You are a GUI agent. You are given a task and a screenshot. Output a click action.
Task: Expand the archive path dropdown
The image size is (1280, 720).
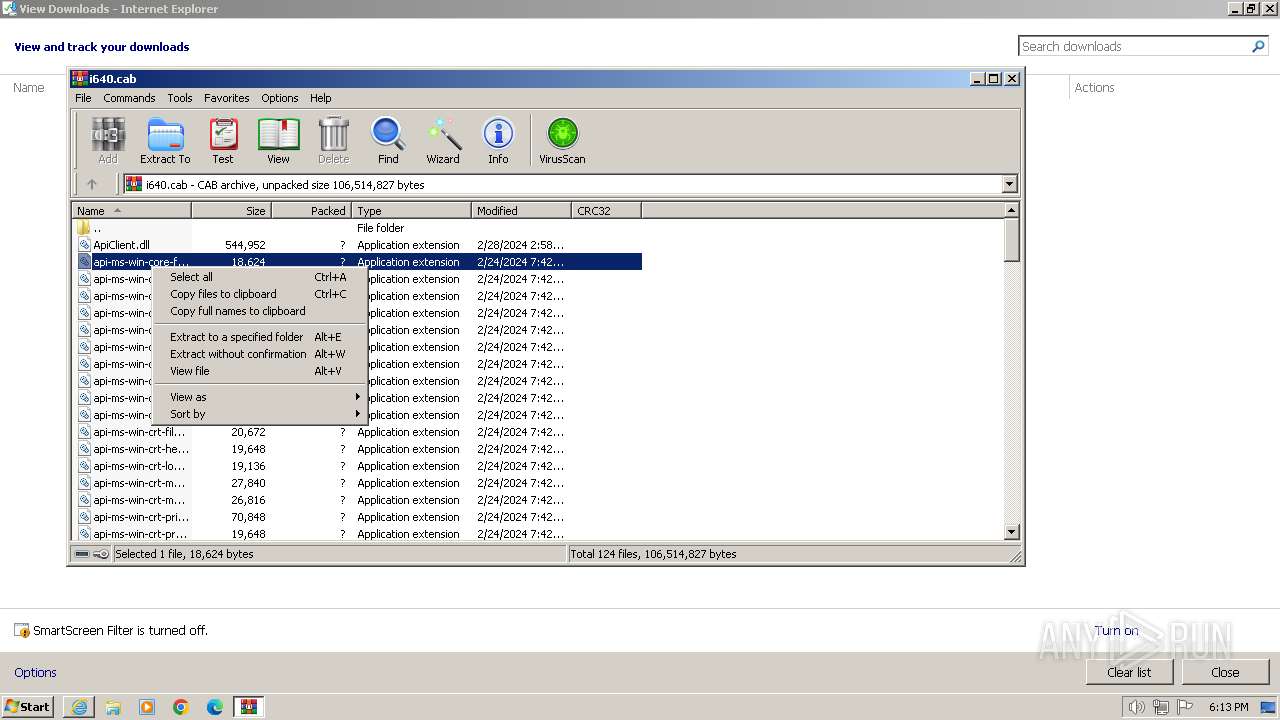tap(1009, 184)
